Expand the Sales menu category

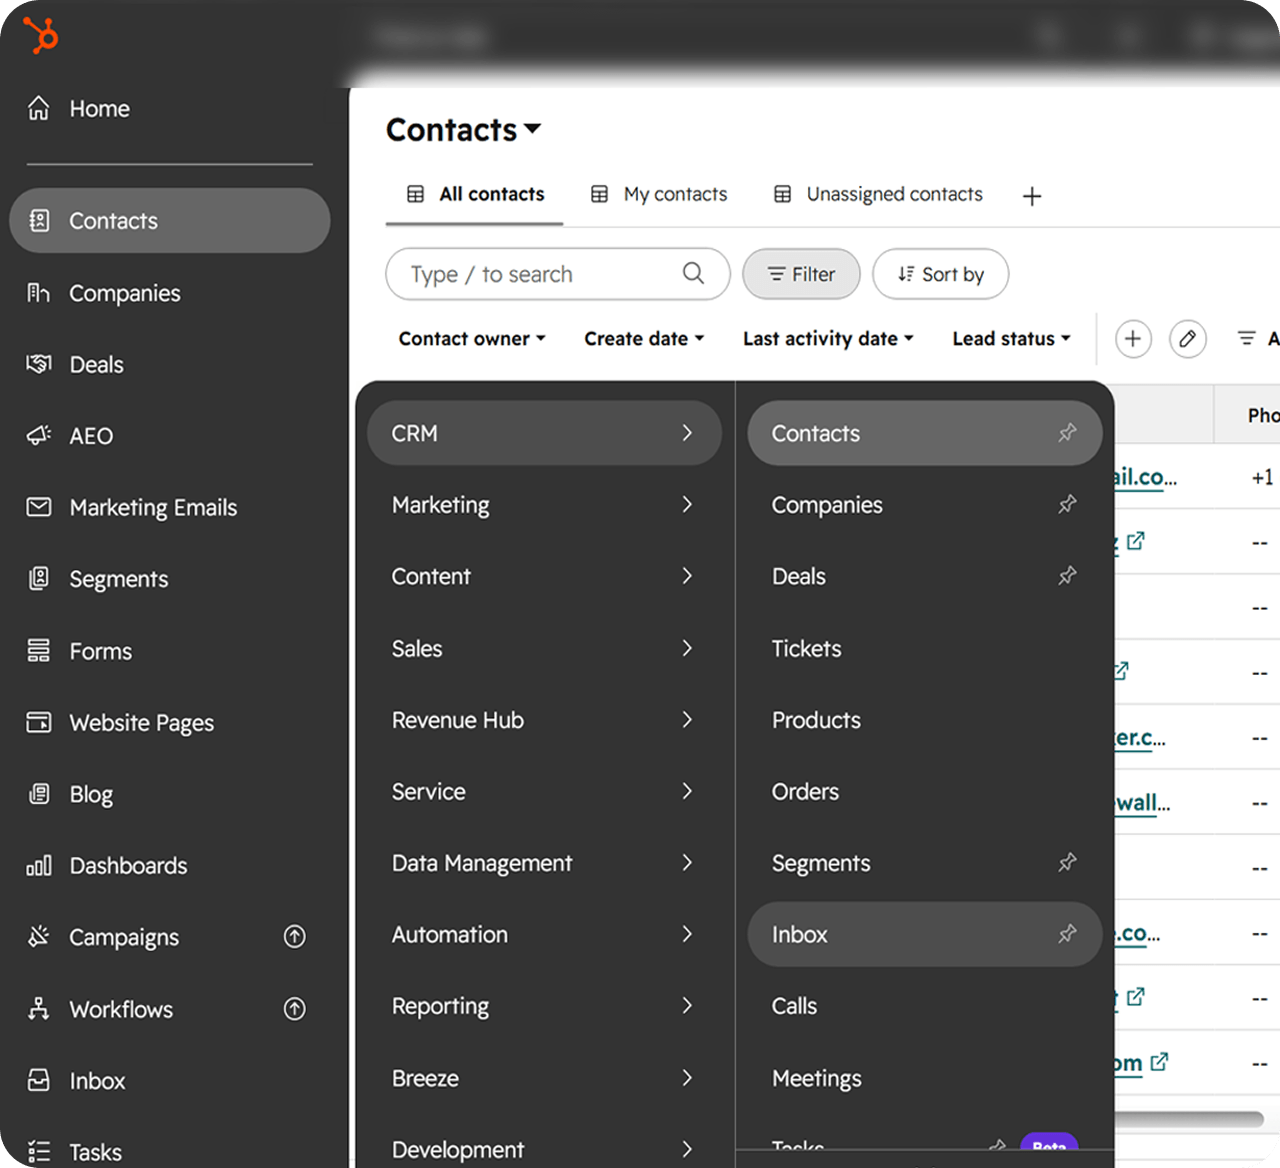[x=544, y=648]
